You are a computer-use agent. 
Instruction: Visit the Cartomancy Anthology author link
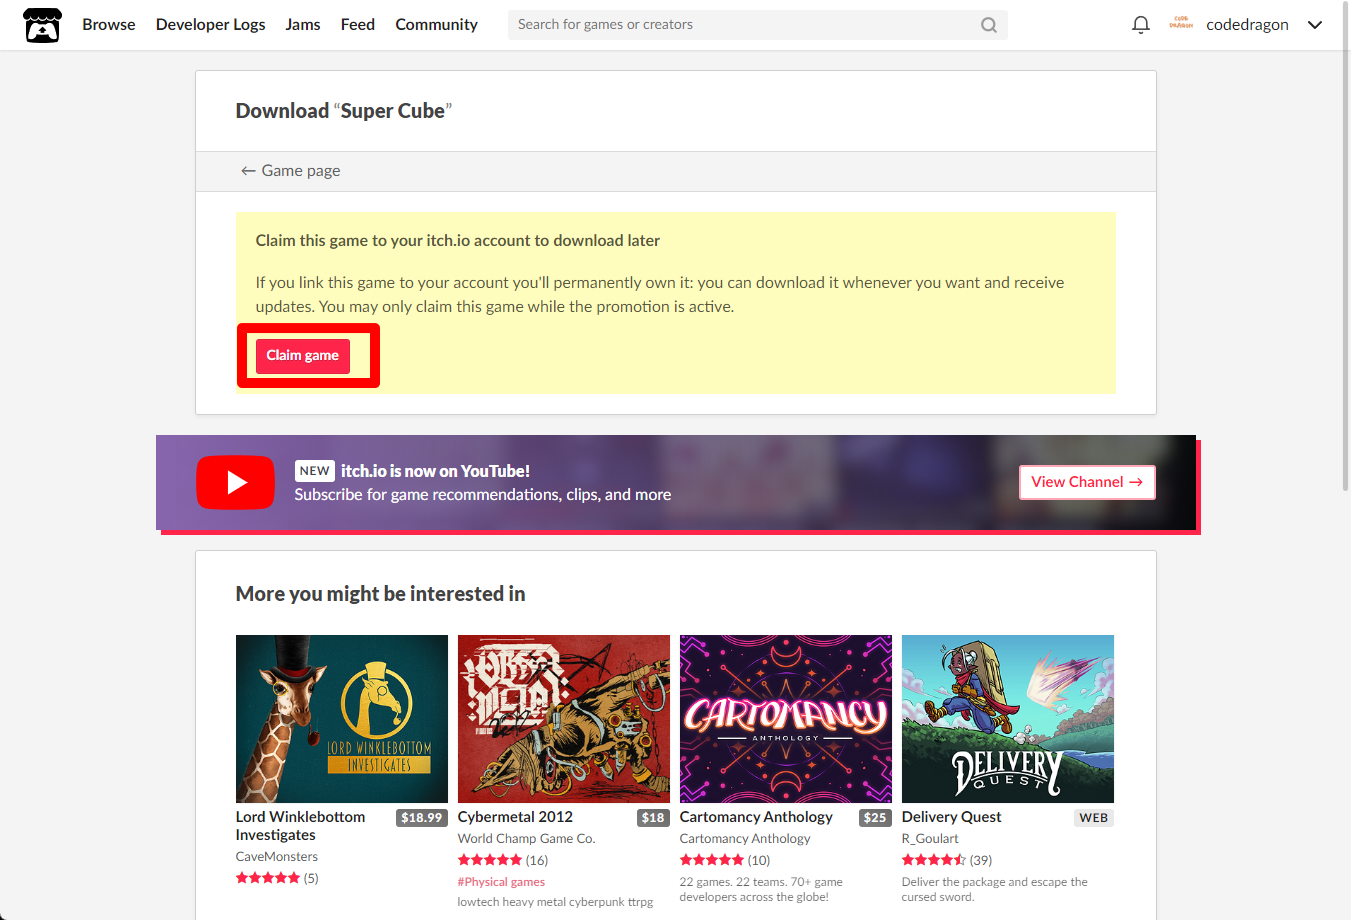[x=745, y=839]
